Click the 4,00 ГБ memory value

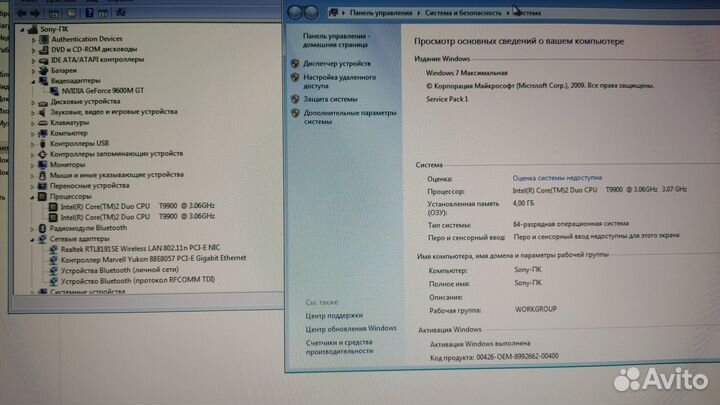pyautogui.click(x=523, y=203)
